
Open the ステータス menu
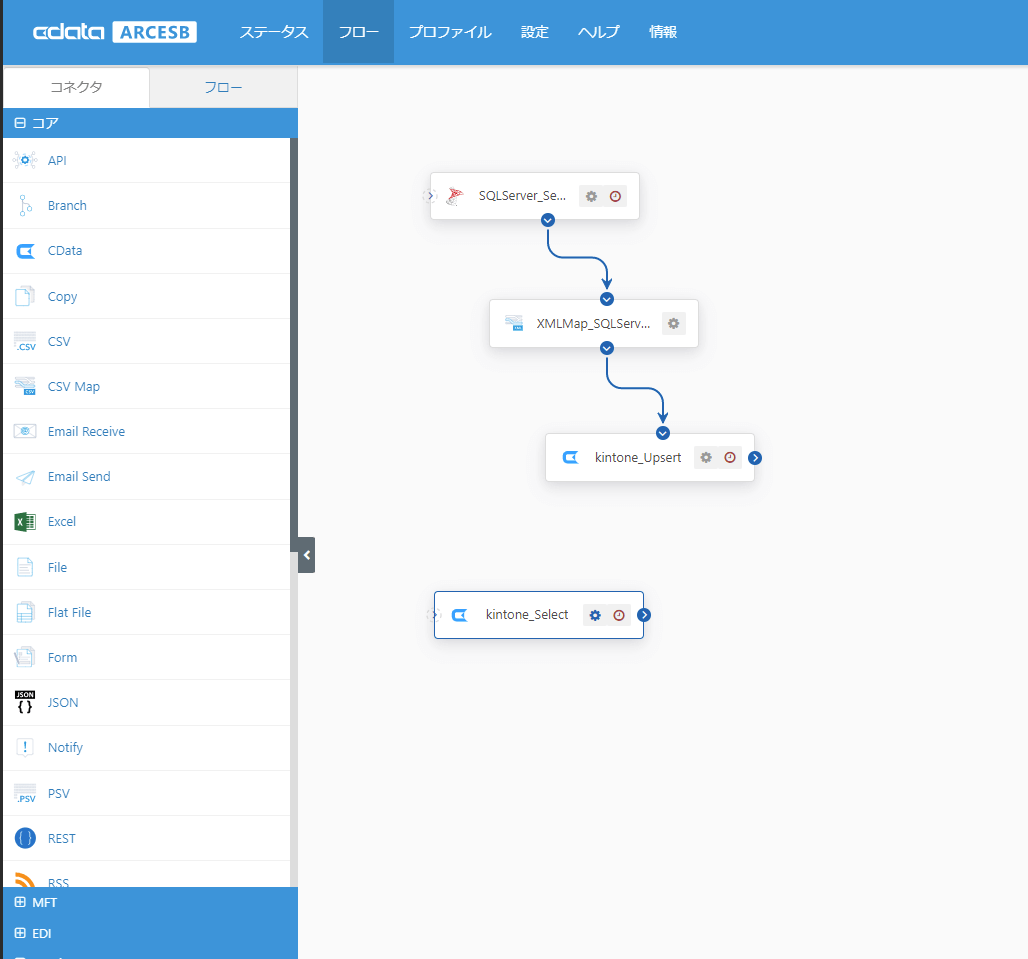(274, 31)
